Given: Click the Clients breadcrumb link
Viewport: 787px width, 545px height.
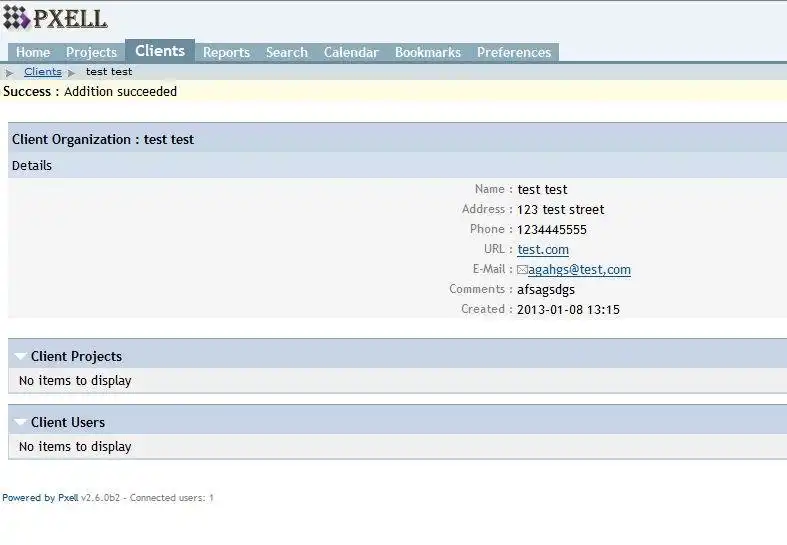Looking at the screenshot, I should [x=43, y=72].
